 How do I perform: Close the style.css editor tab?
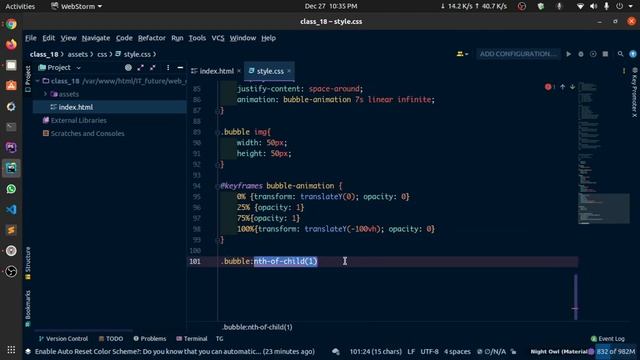289,71
